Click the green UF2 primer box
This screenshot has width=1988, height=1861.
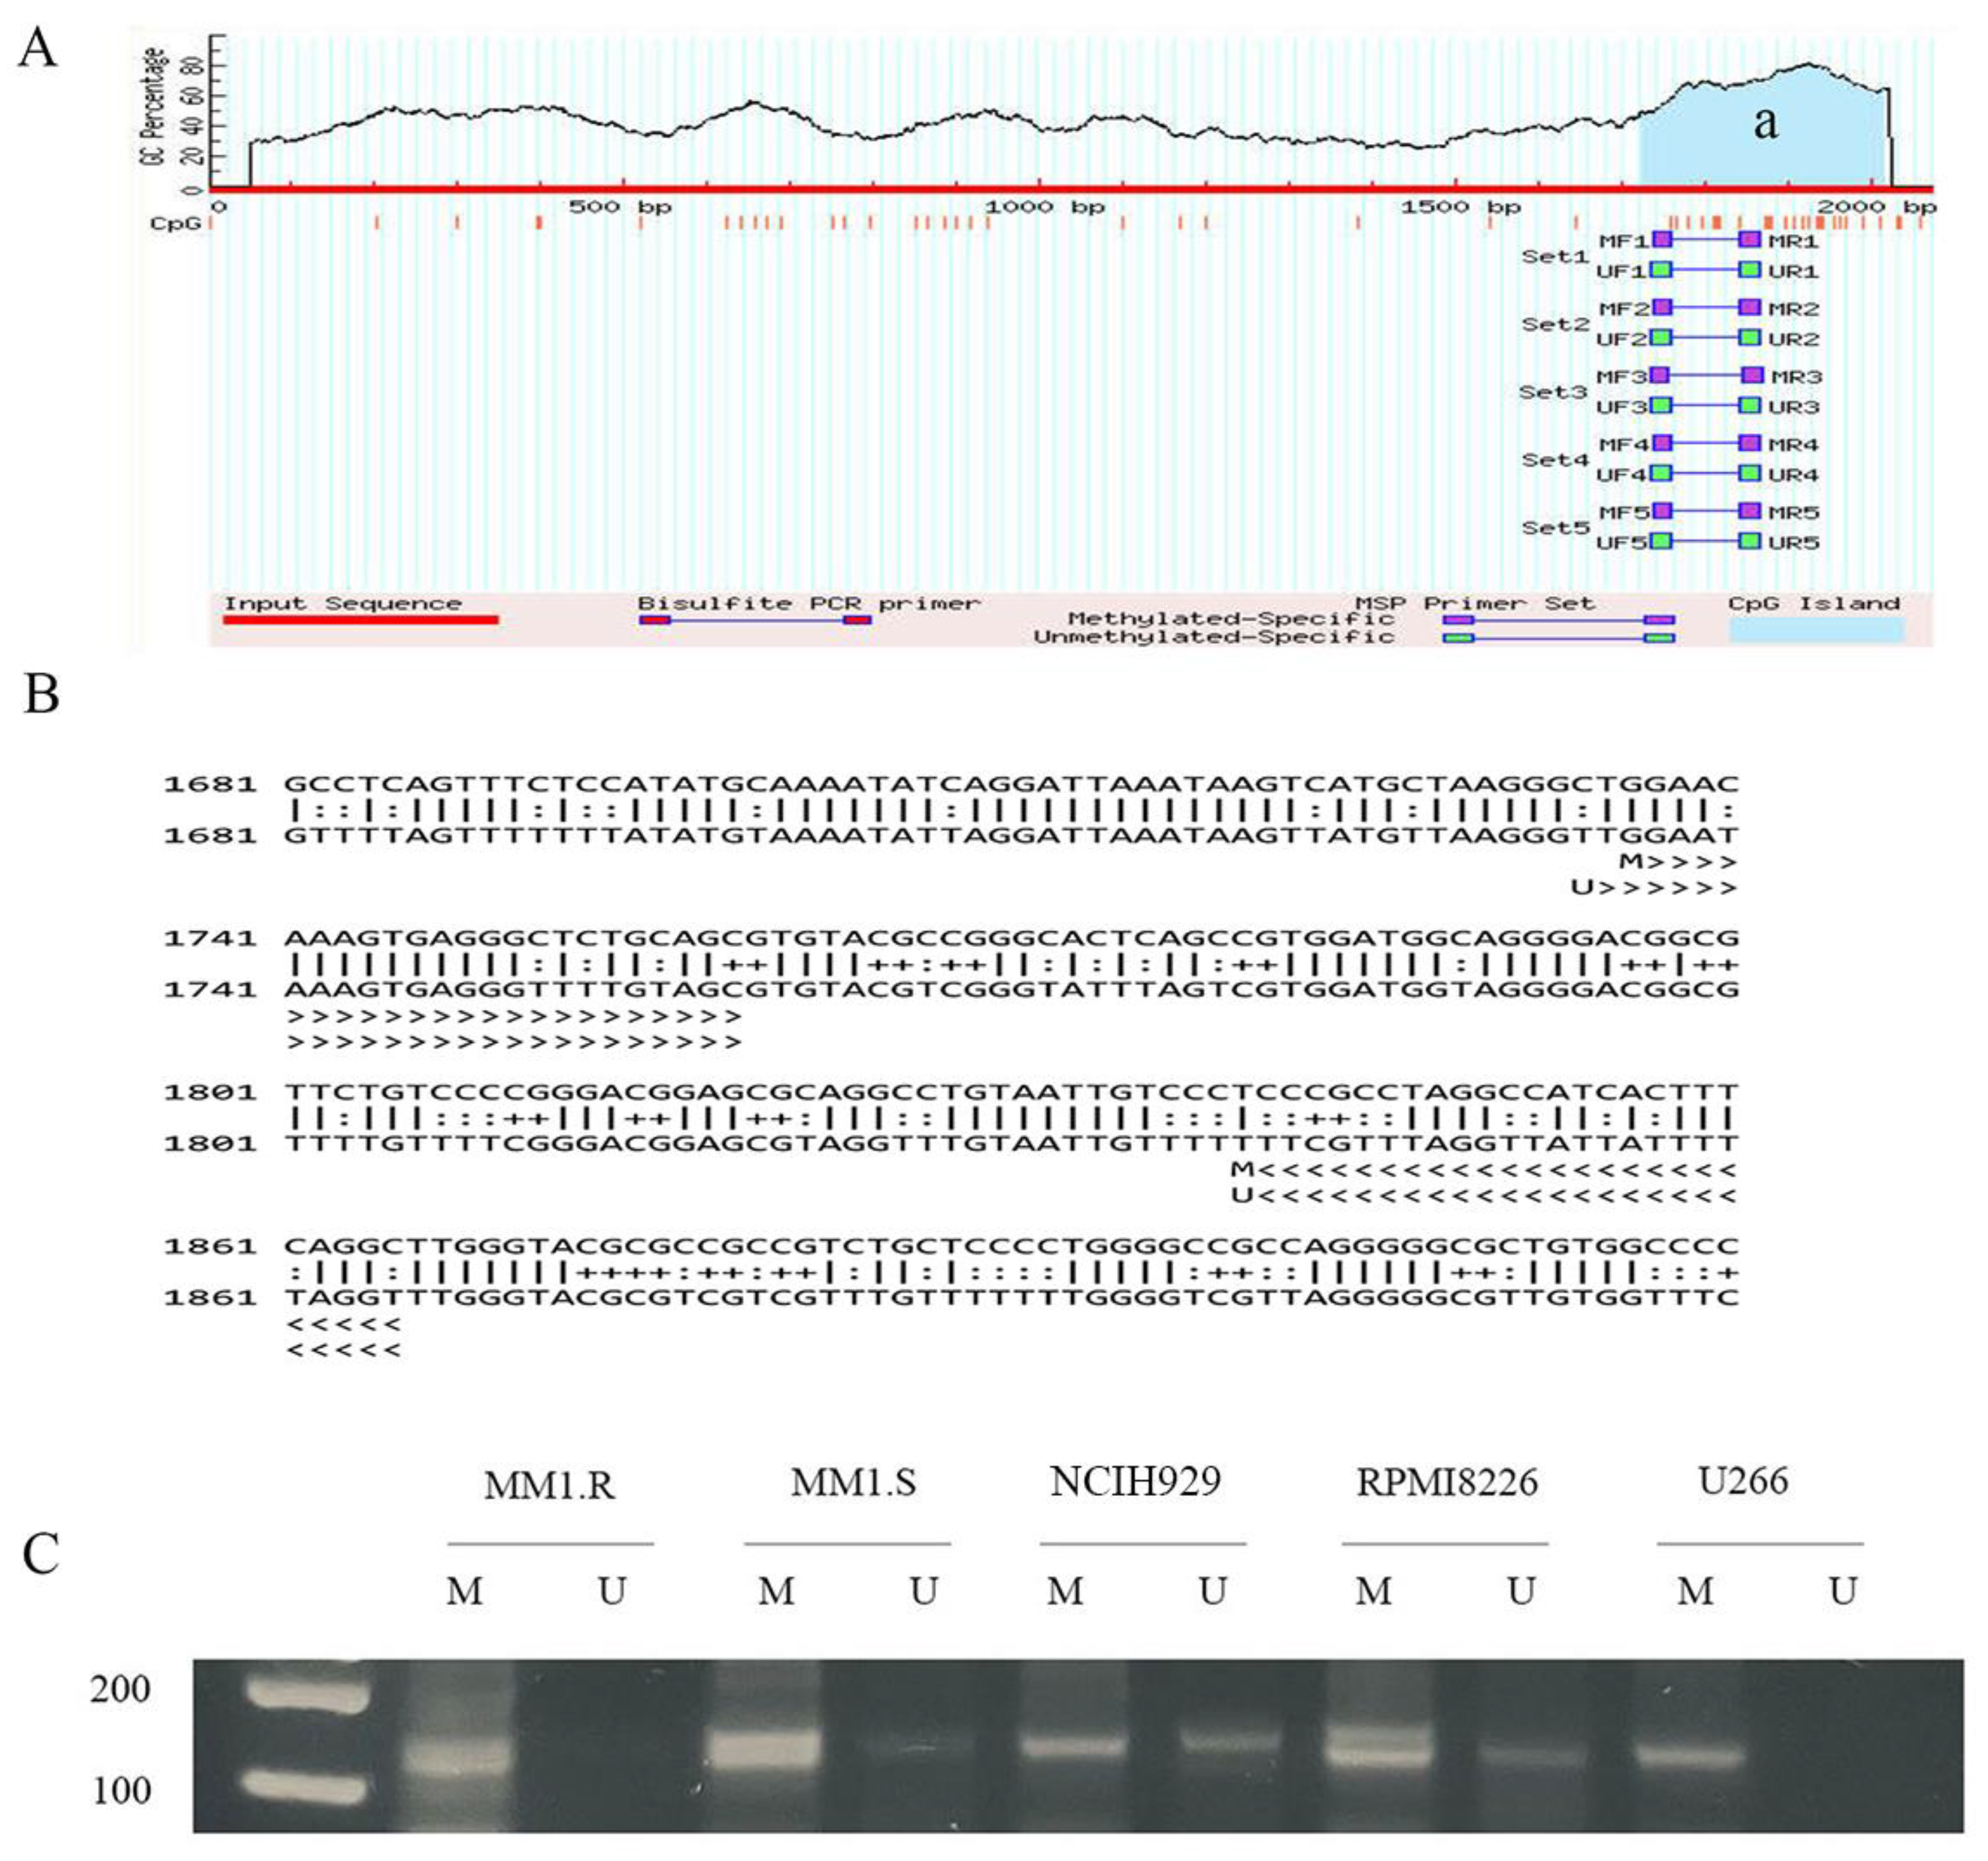[1661, 338]
